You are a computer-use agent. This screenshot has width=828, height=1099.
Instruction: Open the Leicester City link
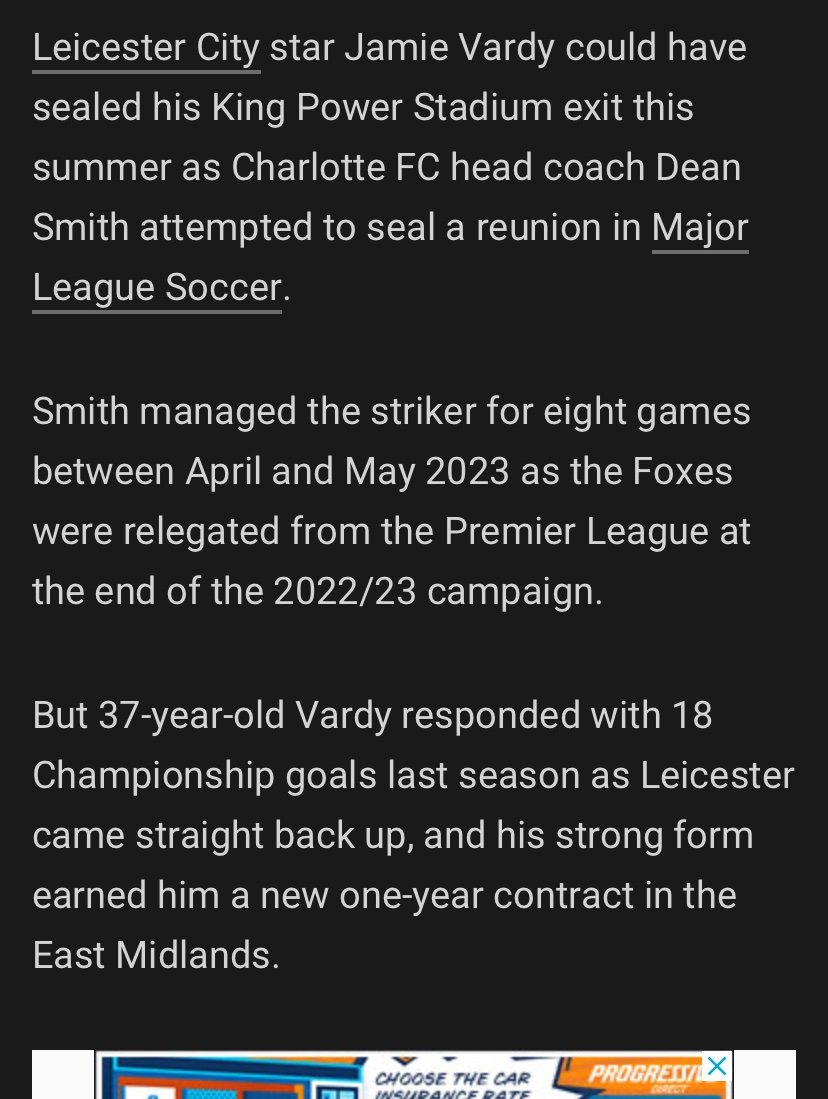[x=147, y=48]
